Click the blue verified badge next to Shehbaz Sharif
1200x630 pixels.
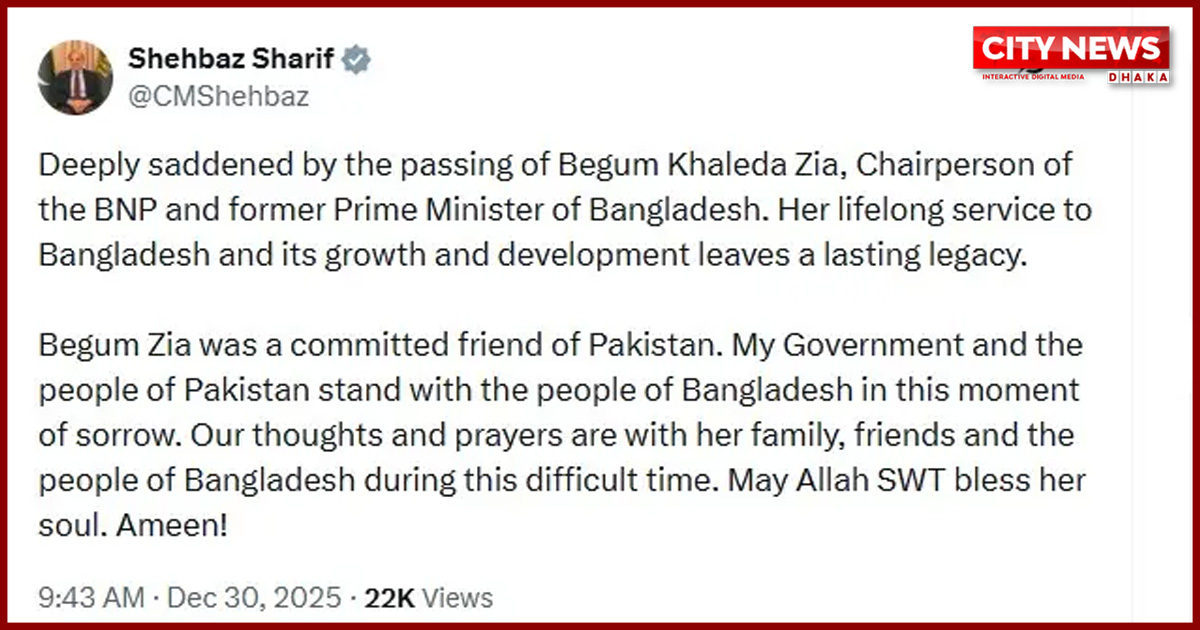[x=357, y=59]
